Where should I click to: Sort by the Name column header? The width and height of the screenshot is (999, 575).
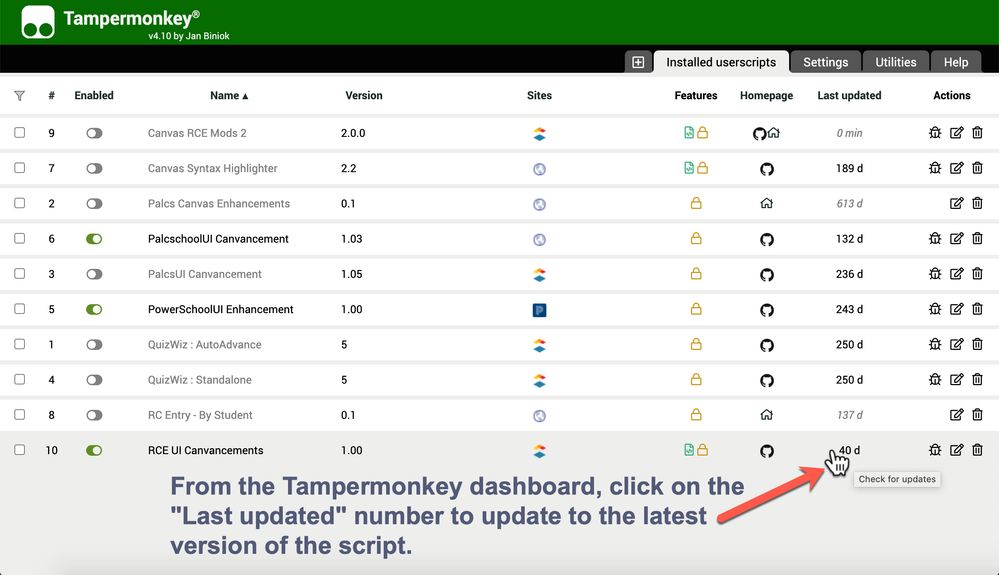click(x=228, y=96)
